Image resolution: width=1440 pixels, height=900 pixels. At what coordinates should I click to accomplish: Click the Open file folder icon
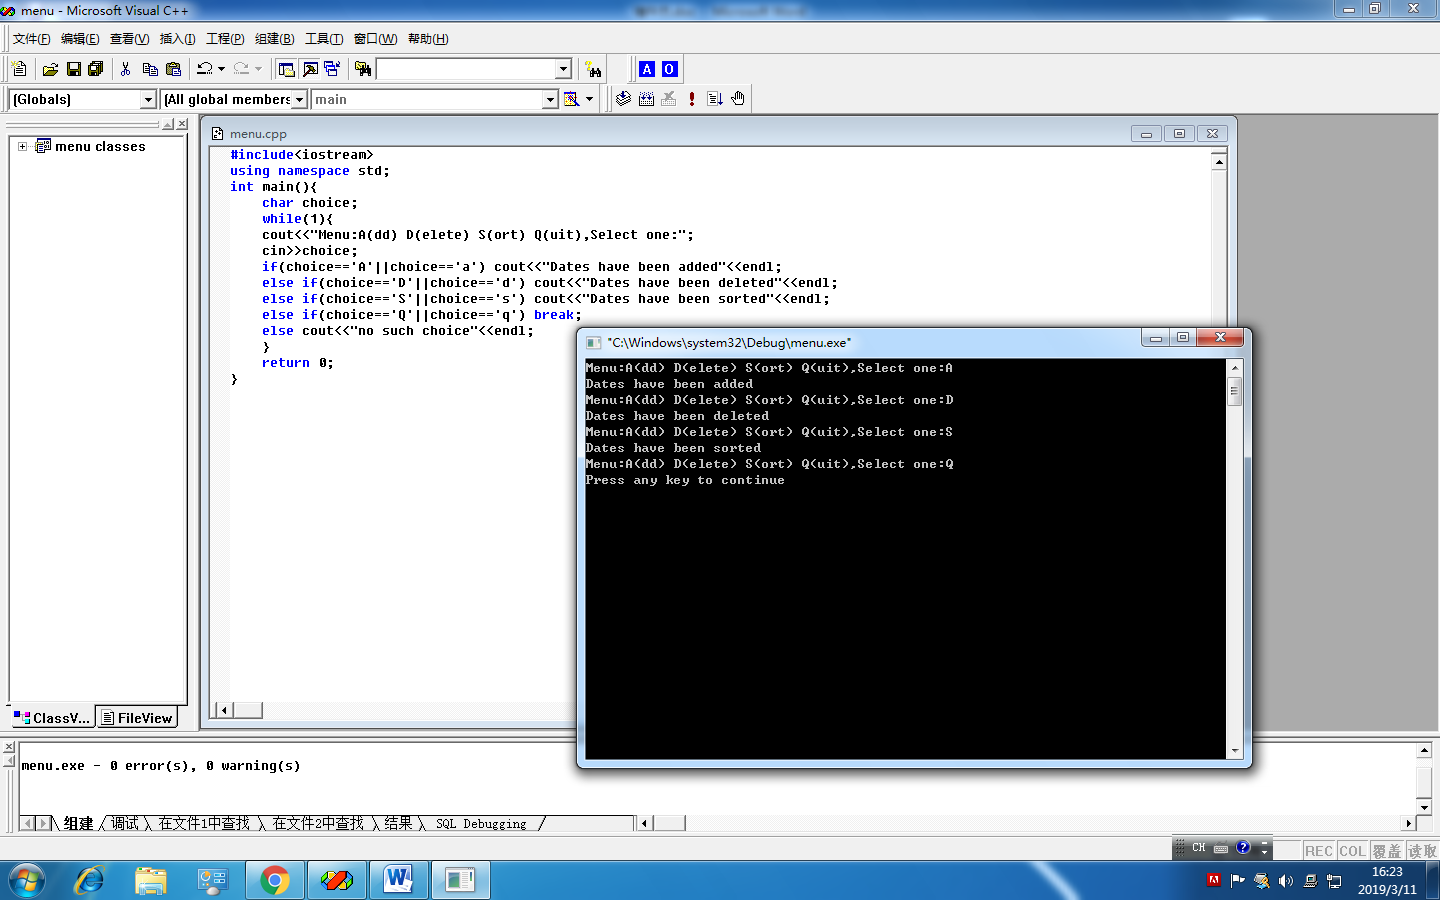pyautogui.click(x=50, y=69)
